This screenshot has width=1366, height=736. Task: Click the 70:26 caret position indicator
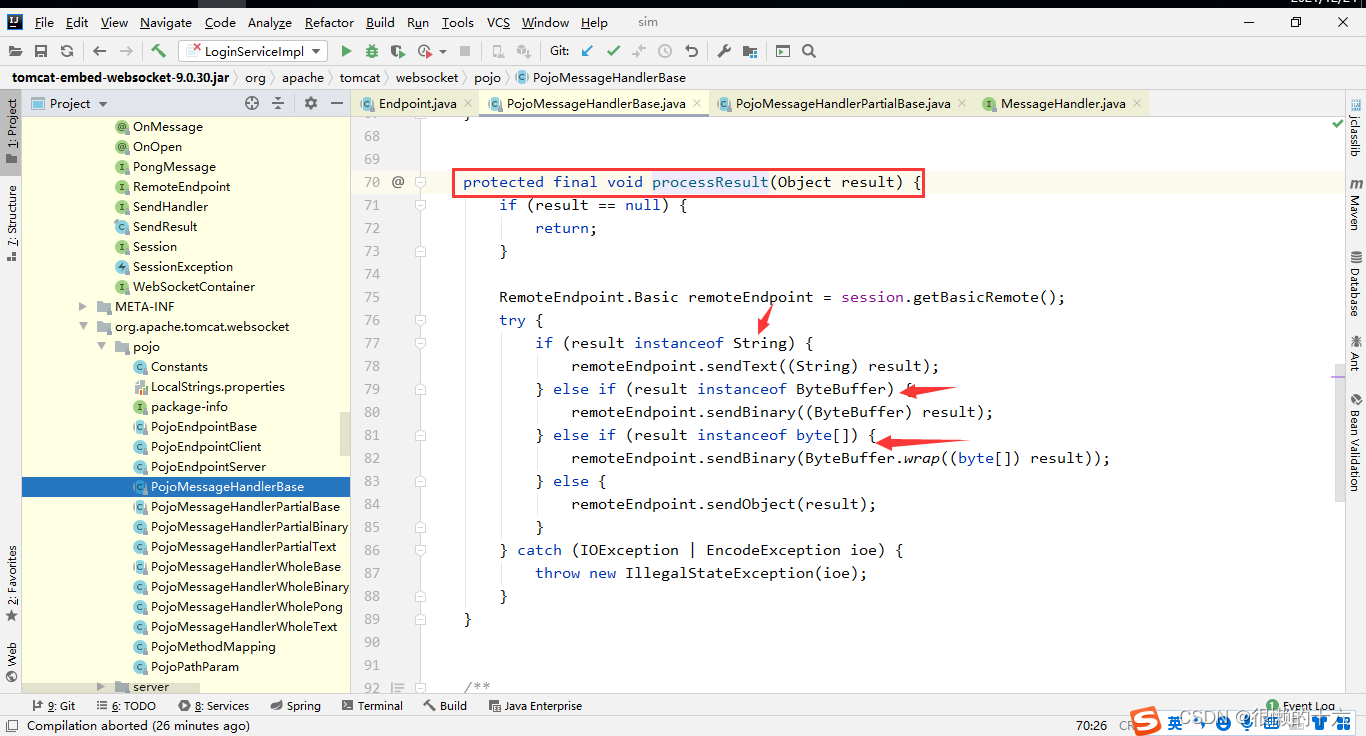(x=1091, y=726)
